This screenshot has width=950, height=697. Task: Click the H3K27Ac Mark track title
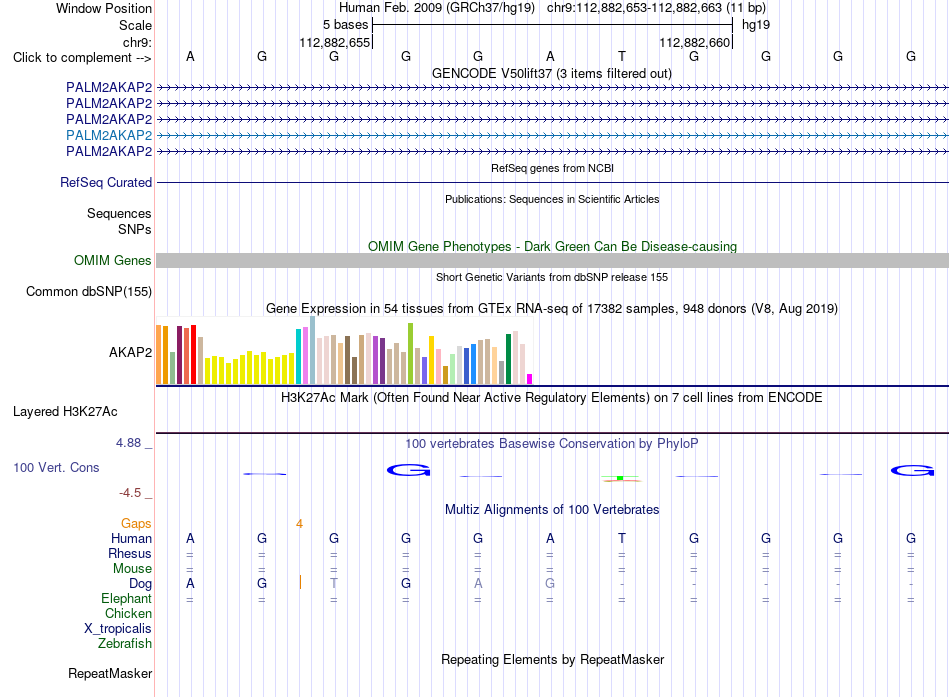(x=552, y=398)
